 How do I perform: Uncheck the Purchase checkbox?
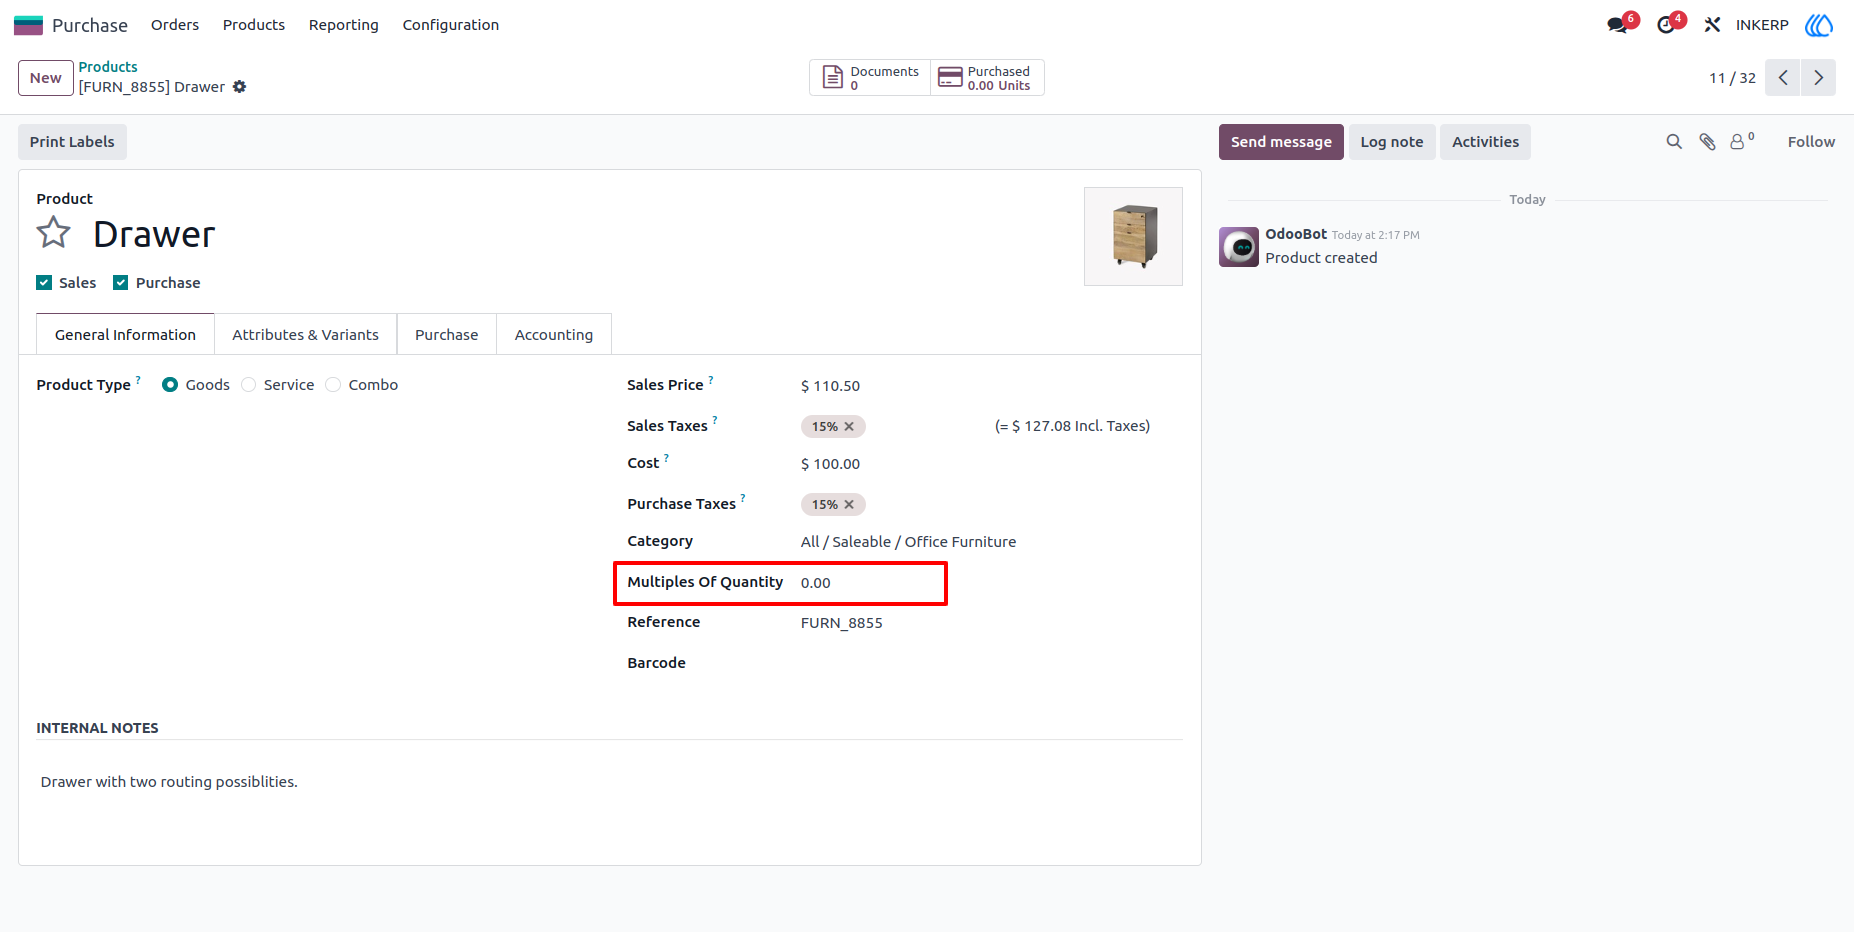tap(121, 283)
